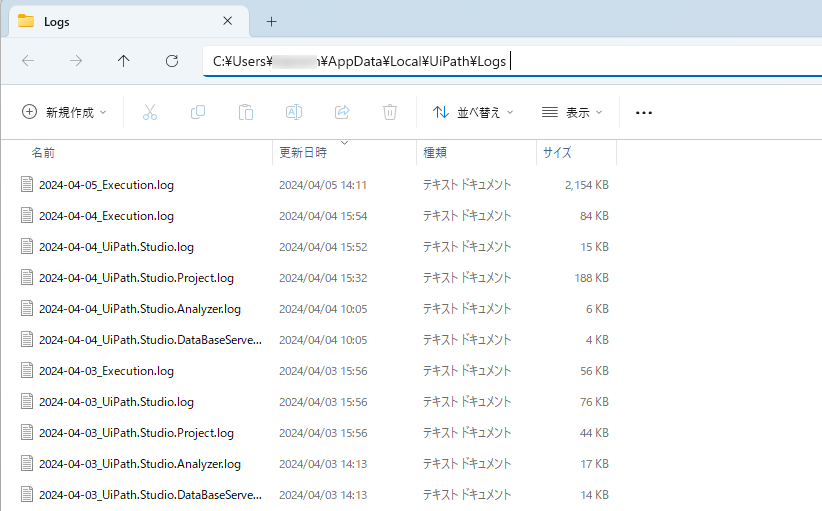
Task: Click the Copy icon in toolbar
Action: tap(198, 112)
